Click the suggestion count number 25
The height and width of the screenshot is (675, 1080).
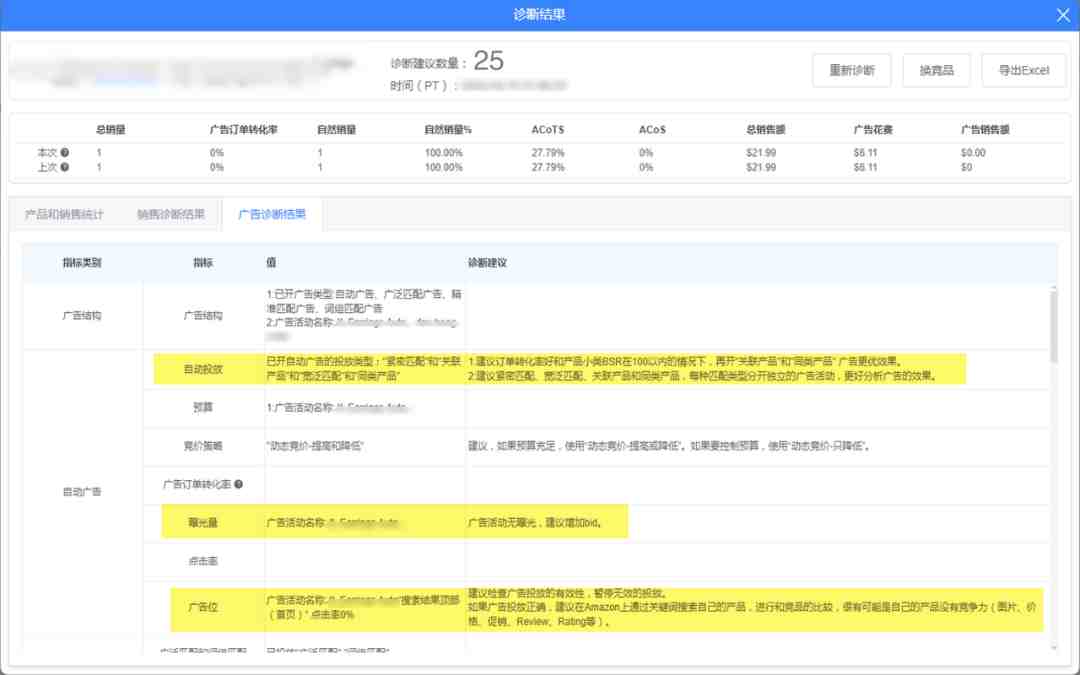click(x=488, y=61)
